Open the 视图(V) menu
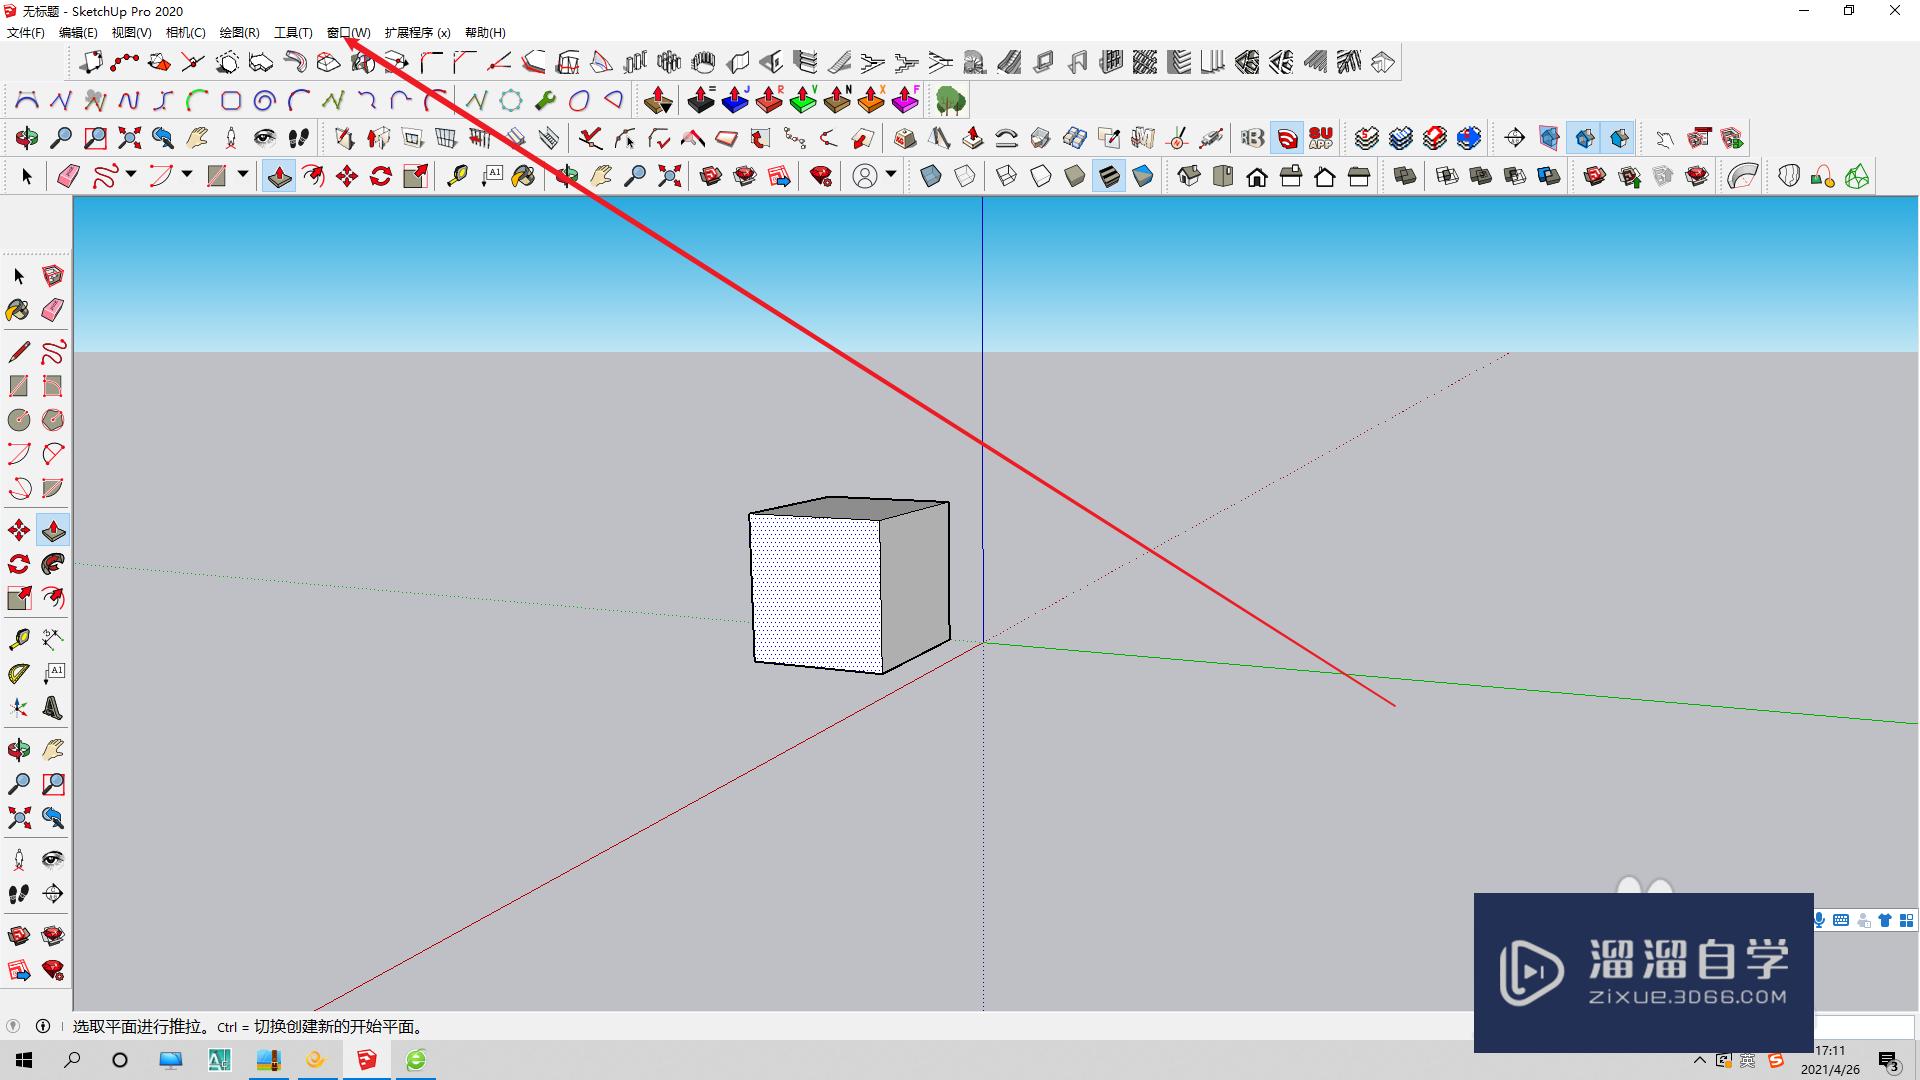The image size is (1920, 1080). point(132,33)
